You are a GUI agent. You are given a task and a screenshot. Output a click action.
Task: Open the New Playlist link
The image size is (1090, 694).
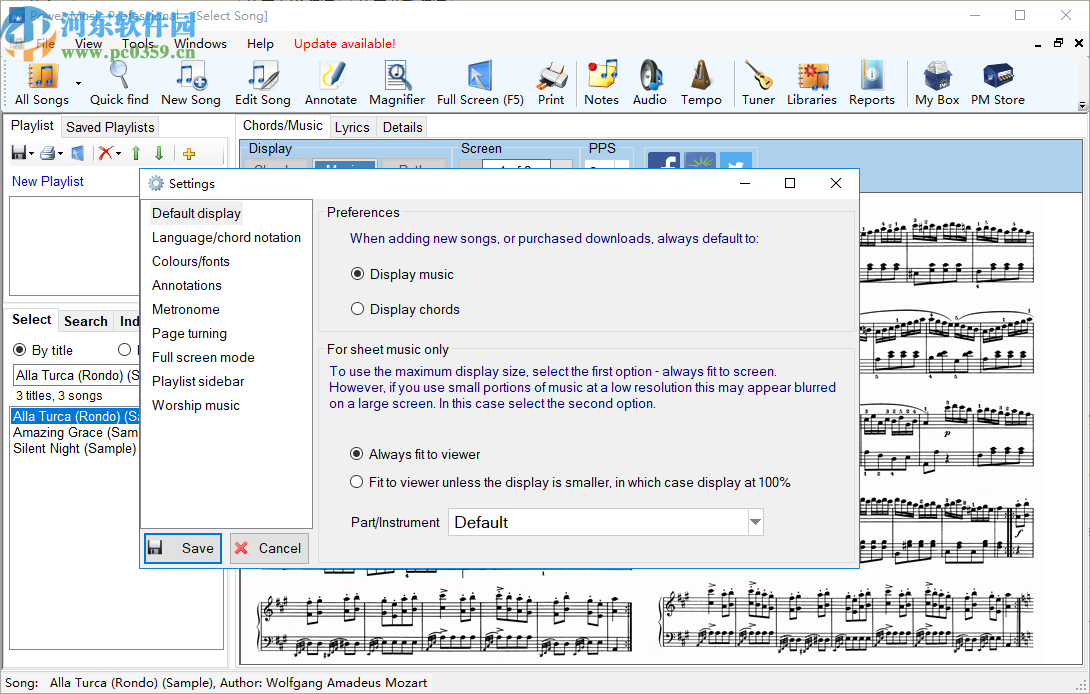click(x=48, y=181)
